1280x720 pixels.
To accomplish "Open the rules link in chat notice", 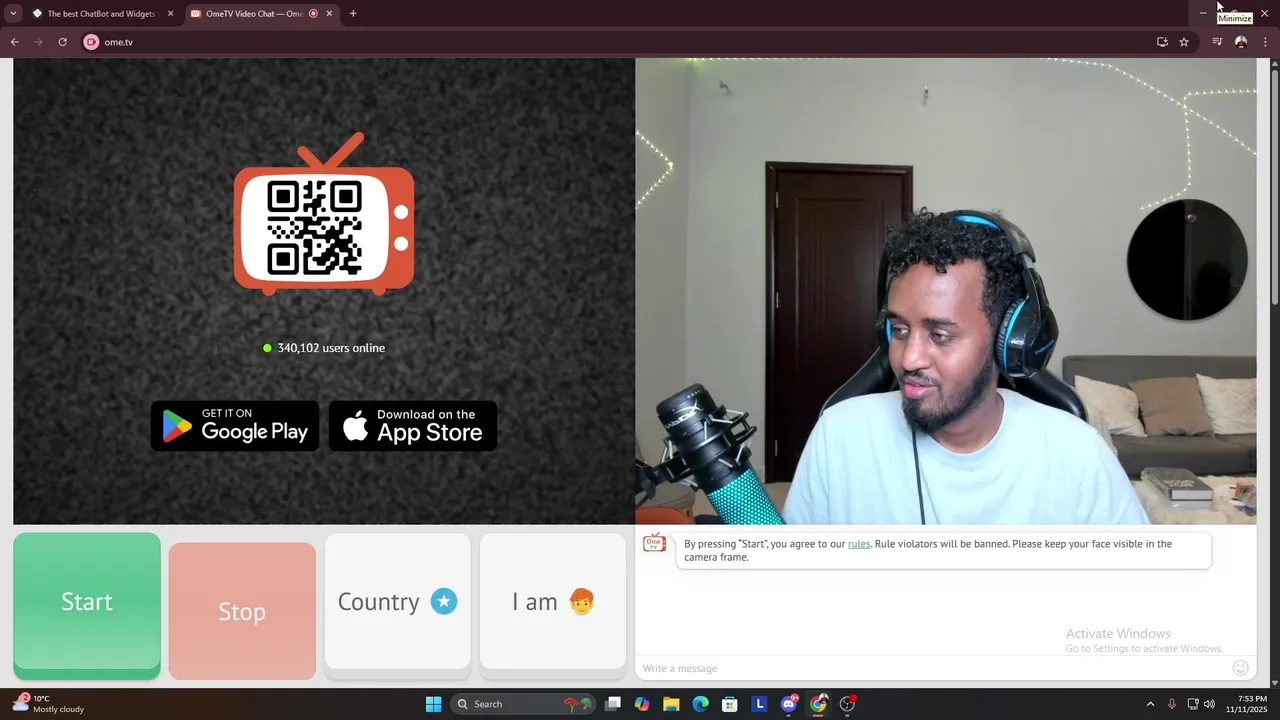I will coord(859,544).
